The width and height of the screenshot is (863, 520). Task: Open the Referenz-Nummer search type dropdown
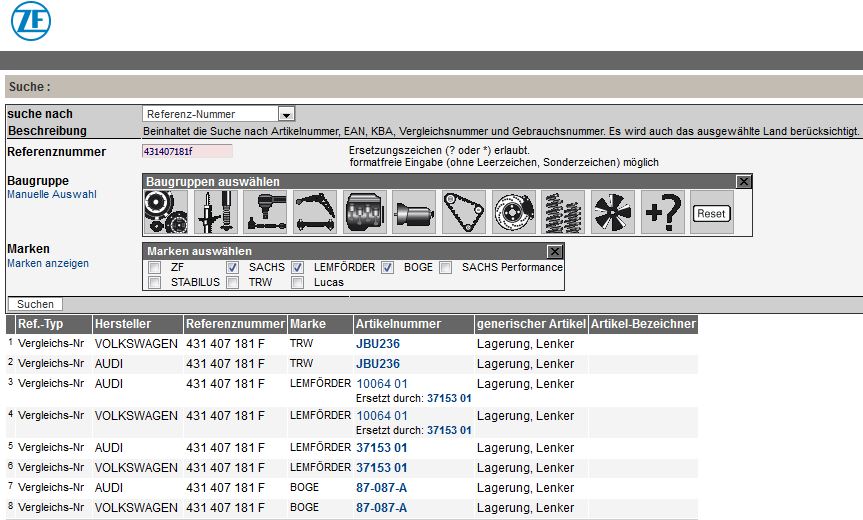(x=287, y=115)
